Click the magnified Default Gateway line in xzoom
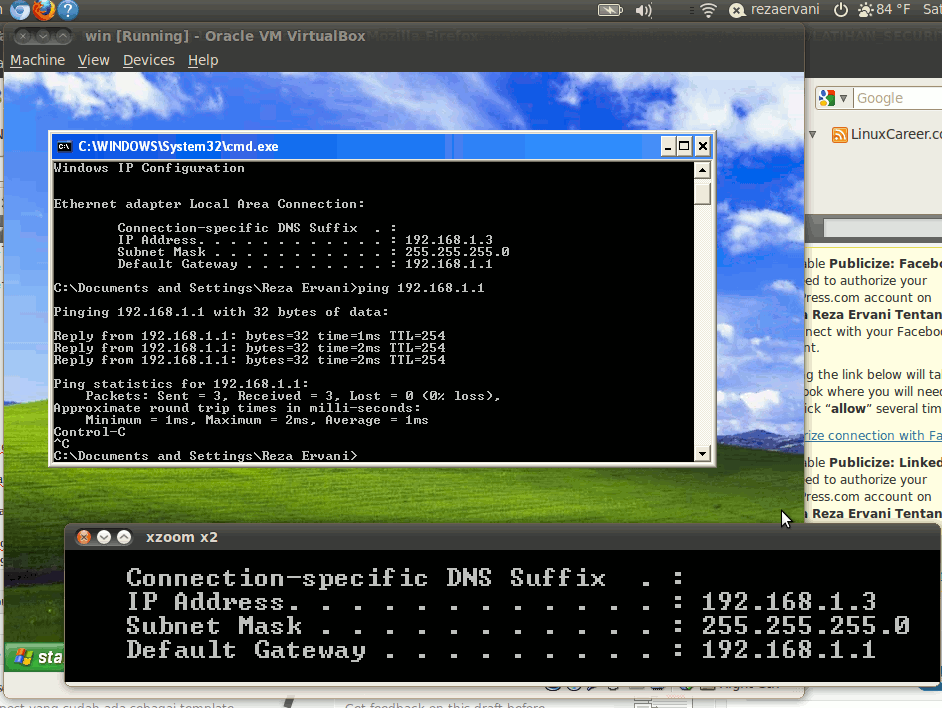 (500, 650)
